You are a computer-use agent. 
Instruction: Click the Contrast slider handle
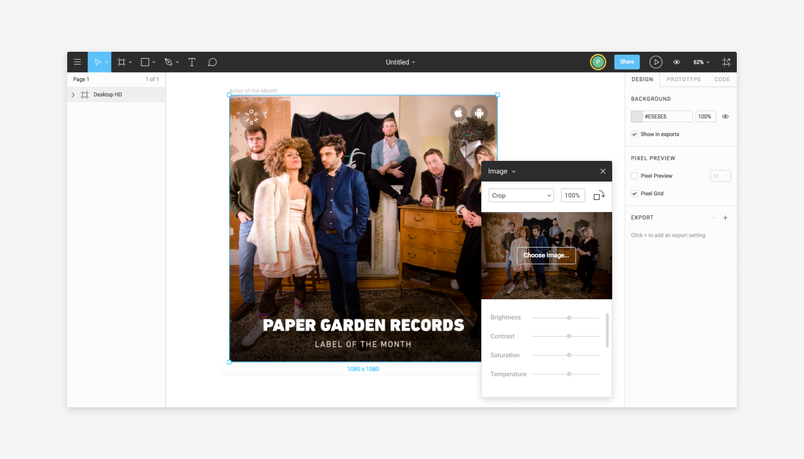pyautogui.click(x=569, y=336)
